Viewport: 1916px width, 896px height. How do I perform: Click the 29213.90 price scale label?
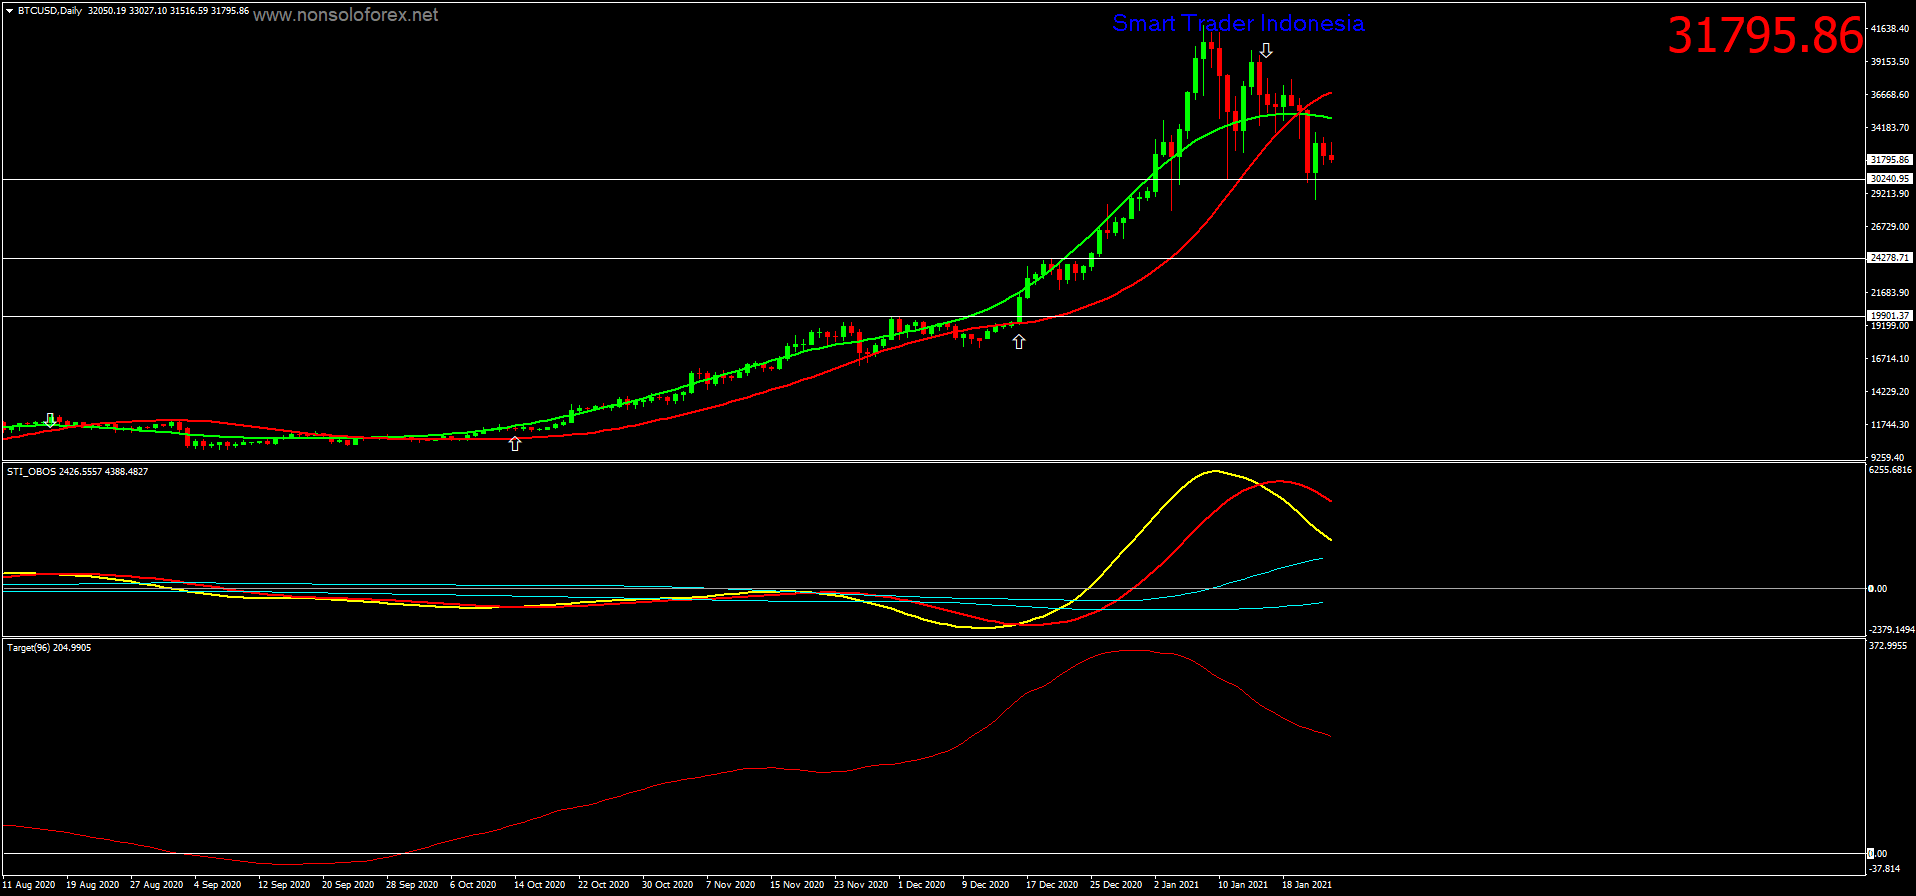1889,194
